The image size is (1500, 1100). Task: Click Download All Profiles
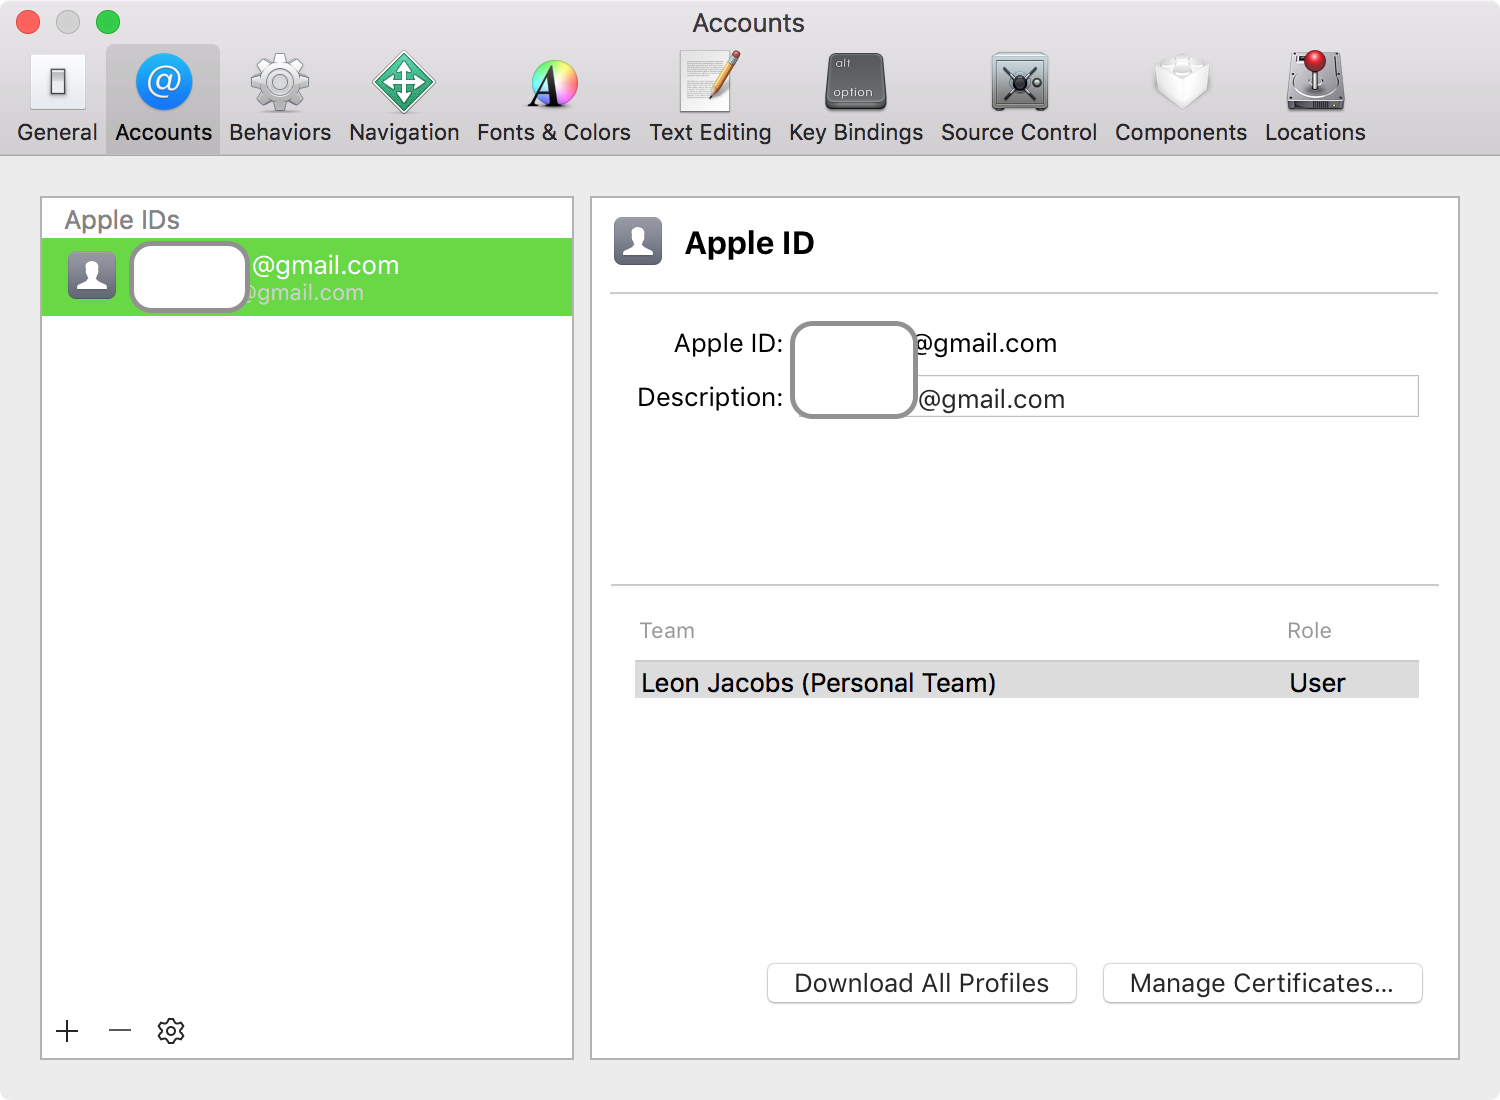921,983
